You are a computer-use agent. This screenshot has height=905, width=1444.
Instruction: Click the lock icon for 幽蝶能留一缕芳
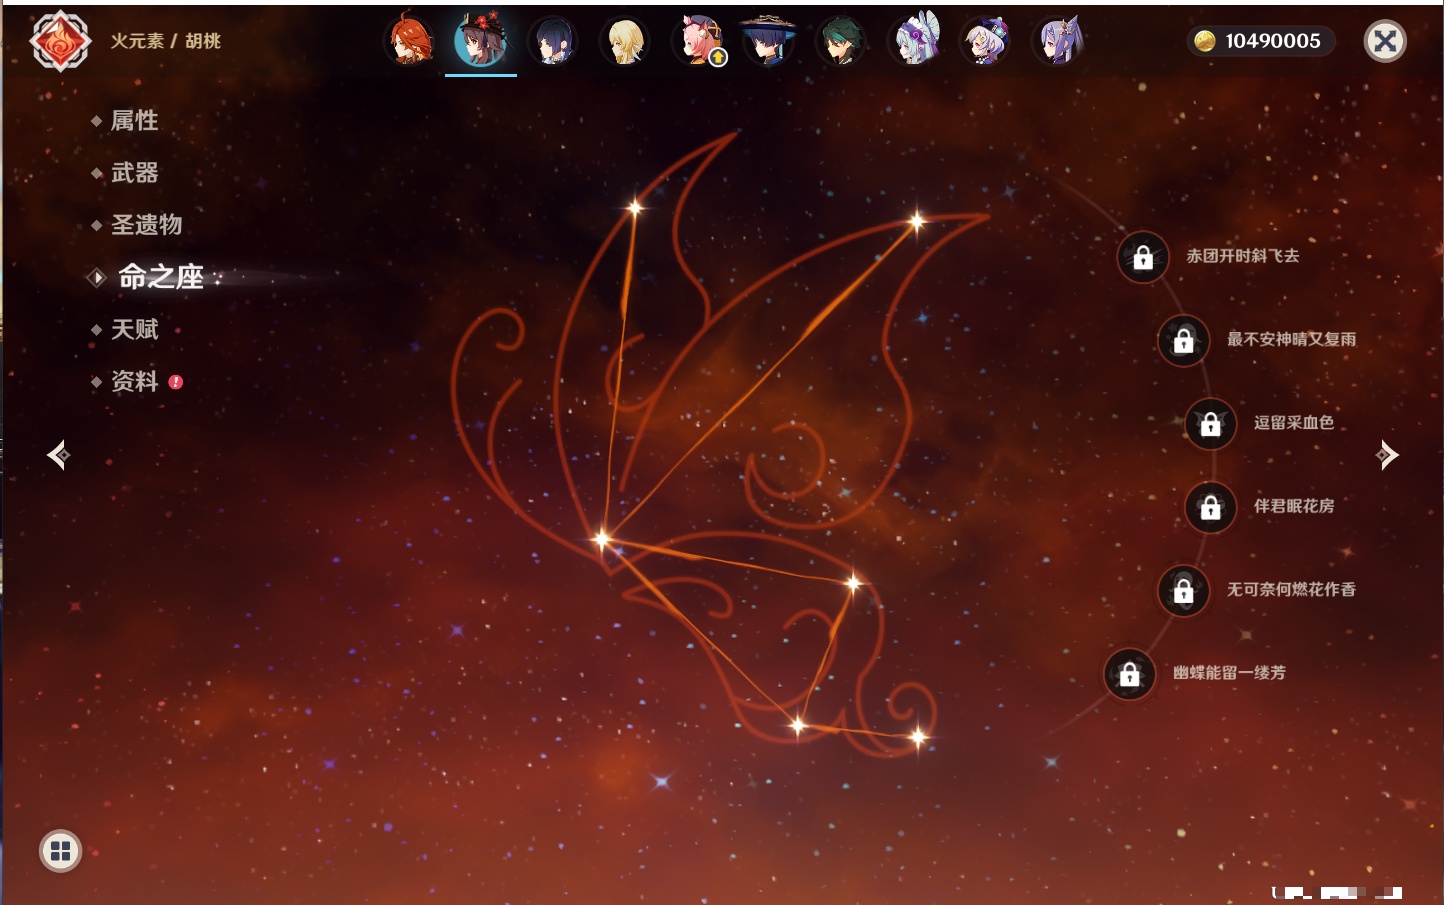point(1129,673)
